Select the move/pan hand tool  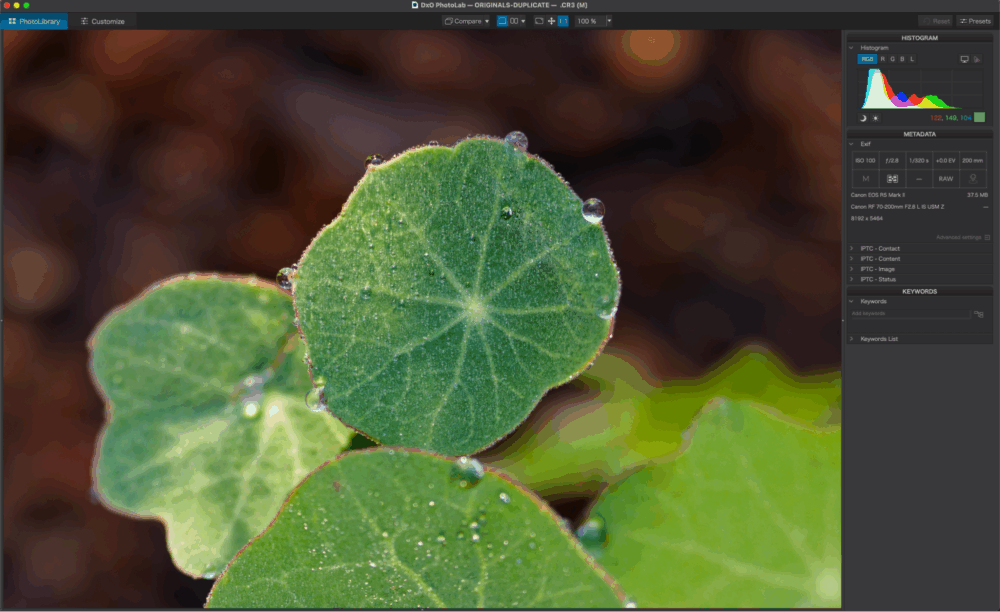551,21
